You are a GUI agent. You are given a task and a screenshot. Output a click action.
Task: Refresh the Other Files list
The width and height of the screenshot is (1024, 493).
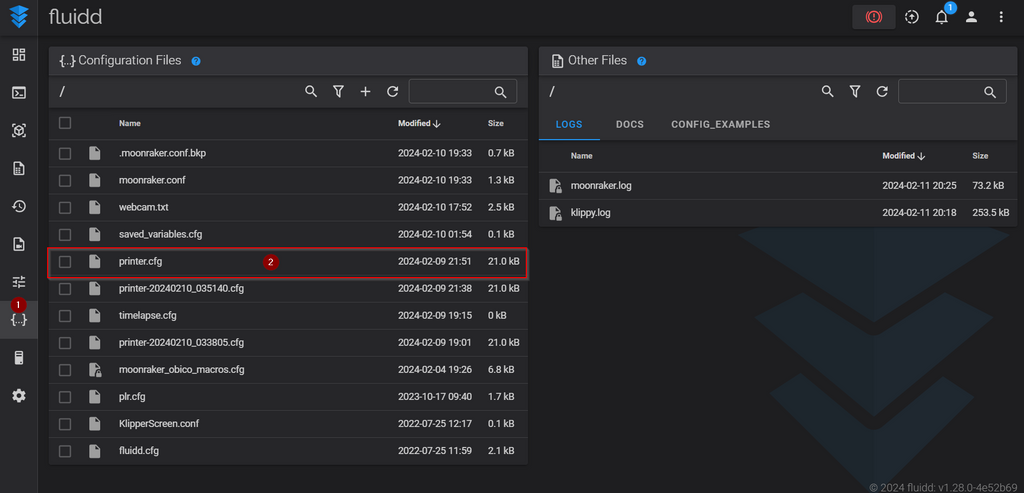point(882,91)
